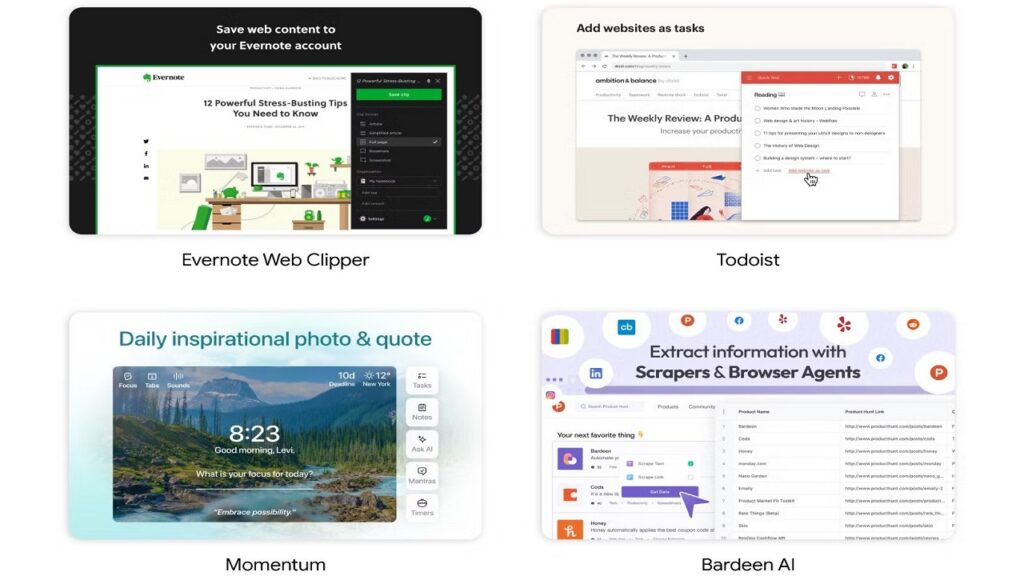Check off '11 tips for presenting' task
This screenshot has height=576, width=1024.
point(758,133)
